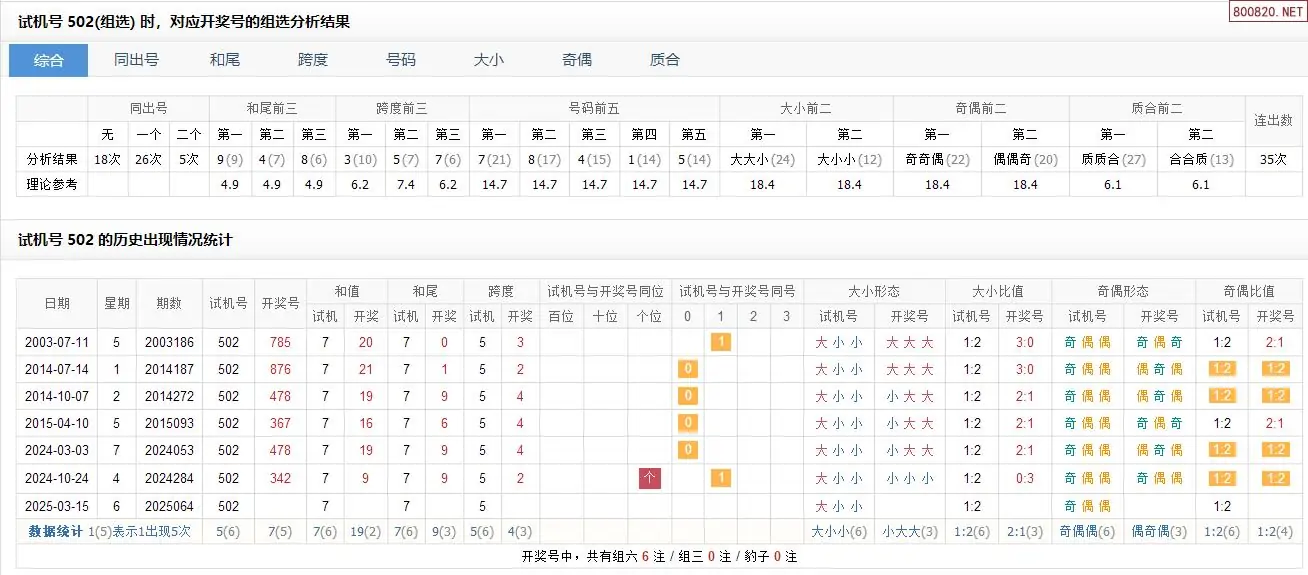Select the 和尾 analysis tab
The image size is (1308, 575).
pyautogui.click(x=225, y=60)
